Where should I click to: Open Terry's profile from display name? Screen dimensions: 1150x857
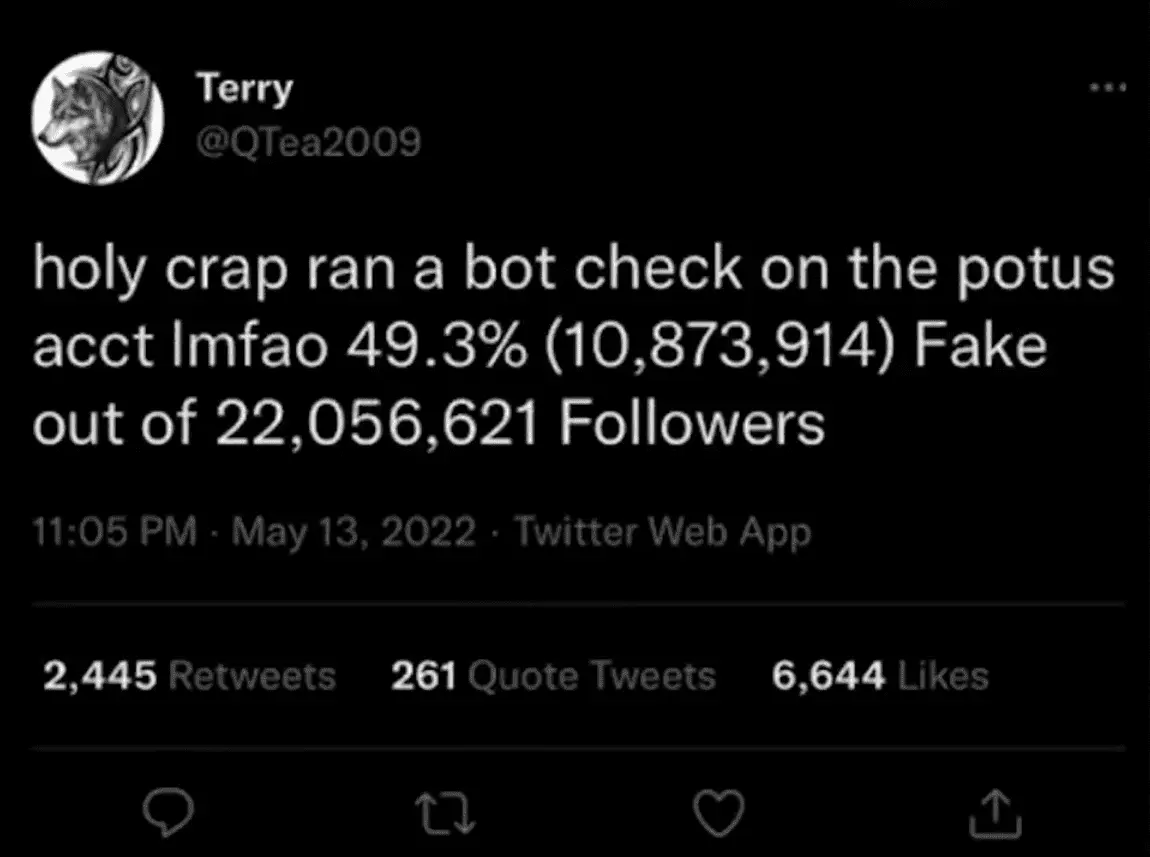(x=244, y=88)
